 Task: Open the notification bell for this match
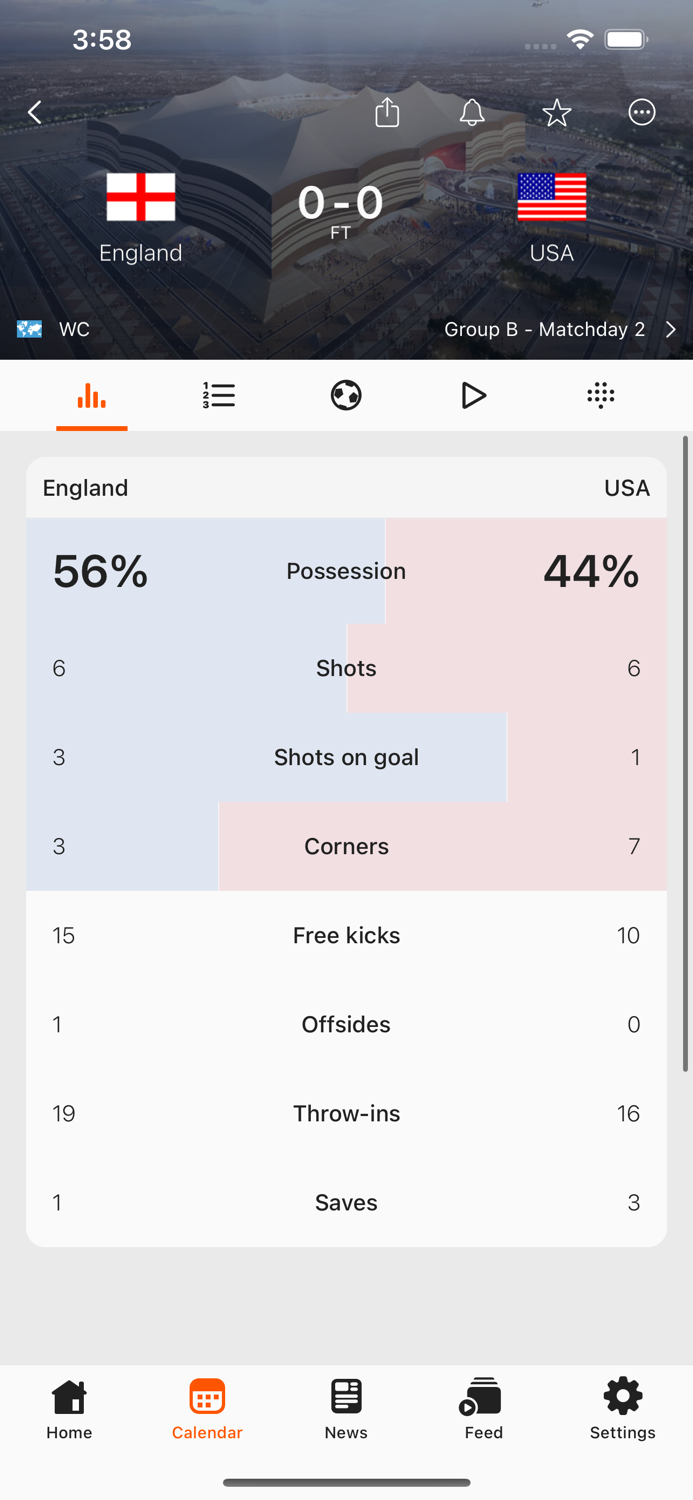472,112
